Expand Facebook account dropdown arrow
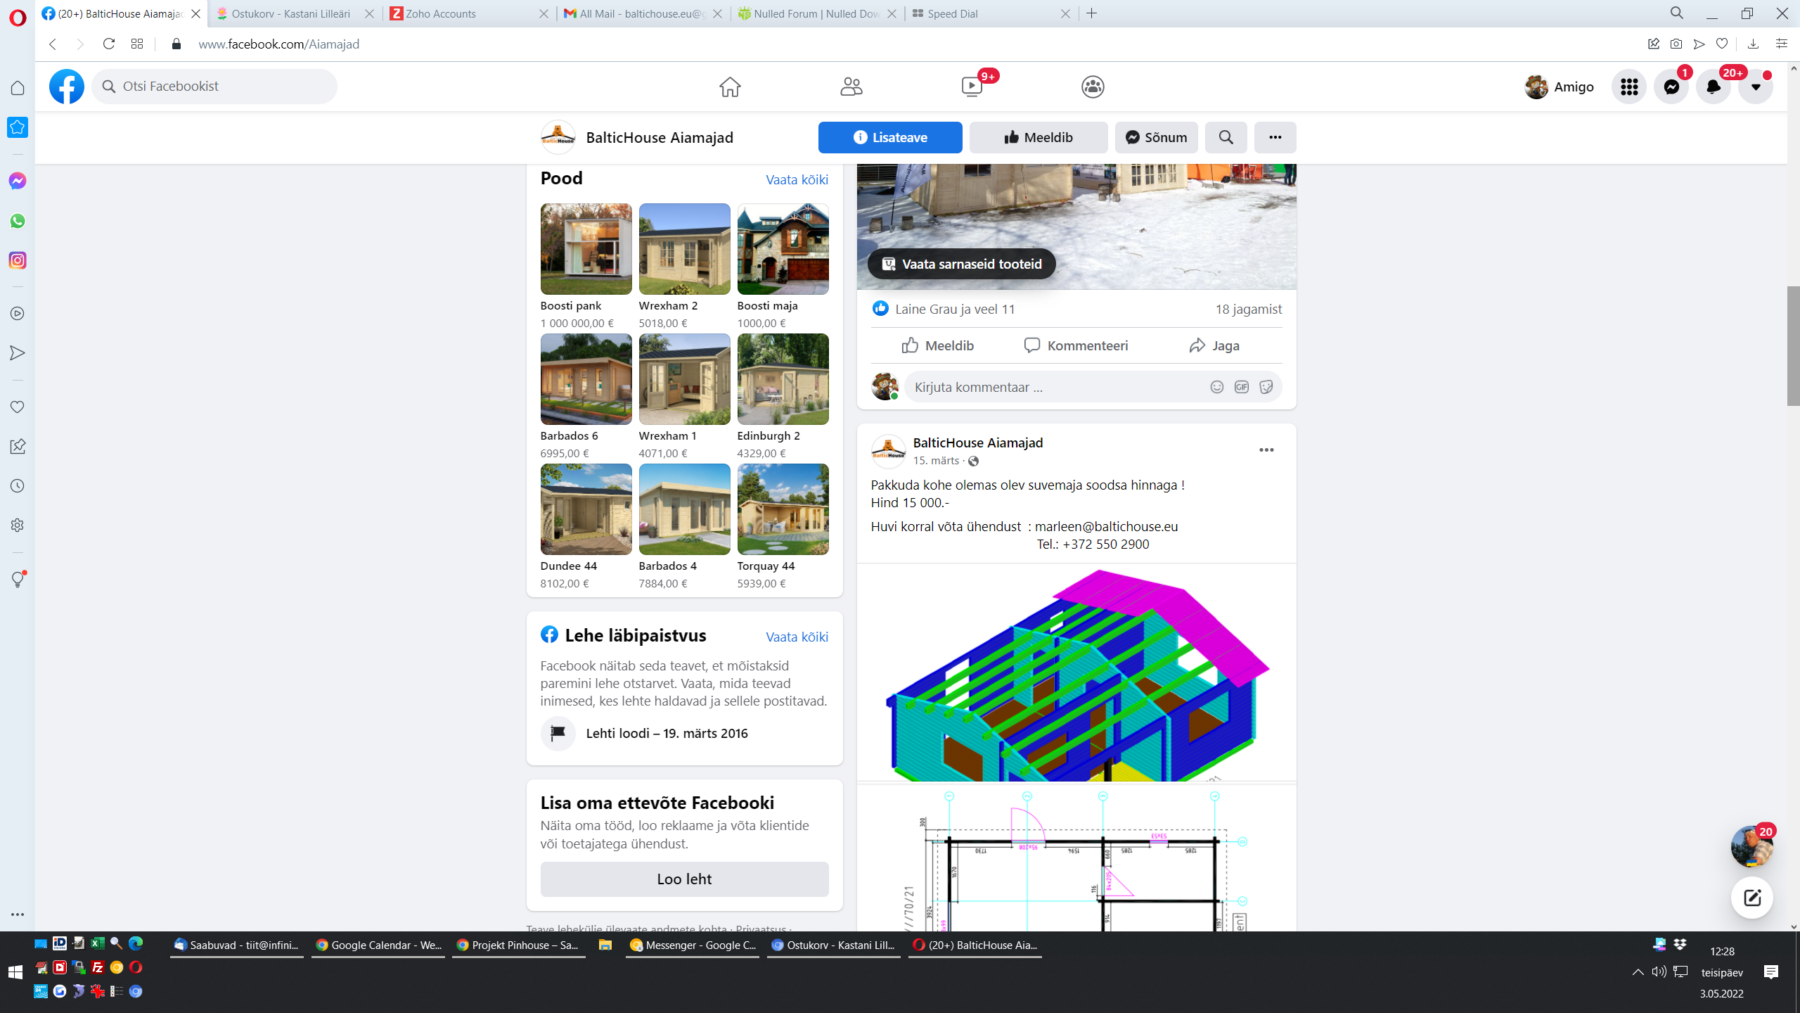 pyautogui.click(x=1756, y=87)
